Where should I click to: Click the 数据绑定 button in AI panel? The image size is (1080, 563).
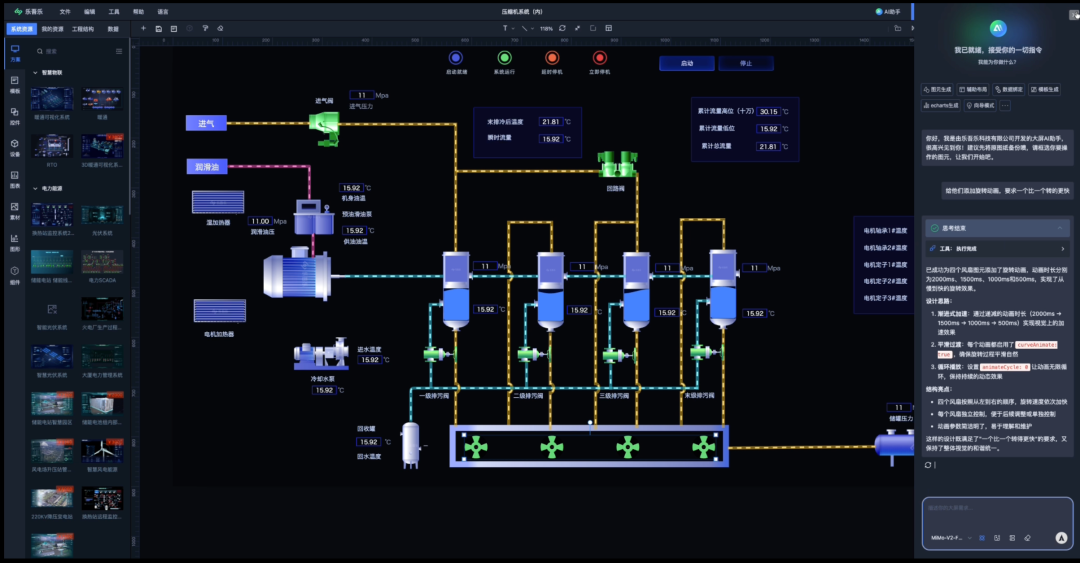click(x=1009, y=90)
